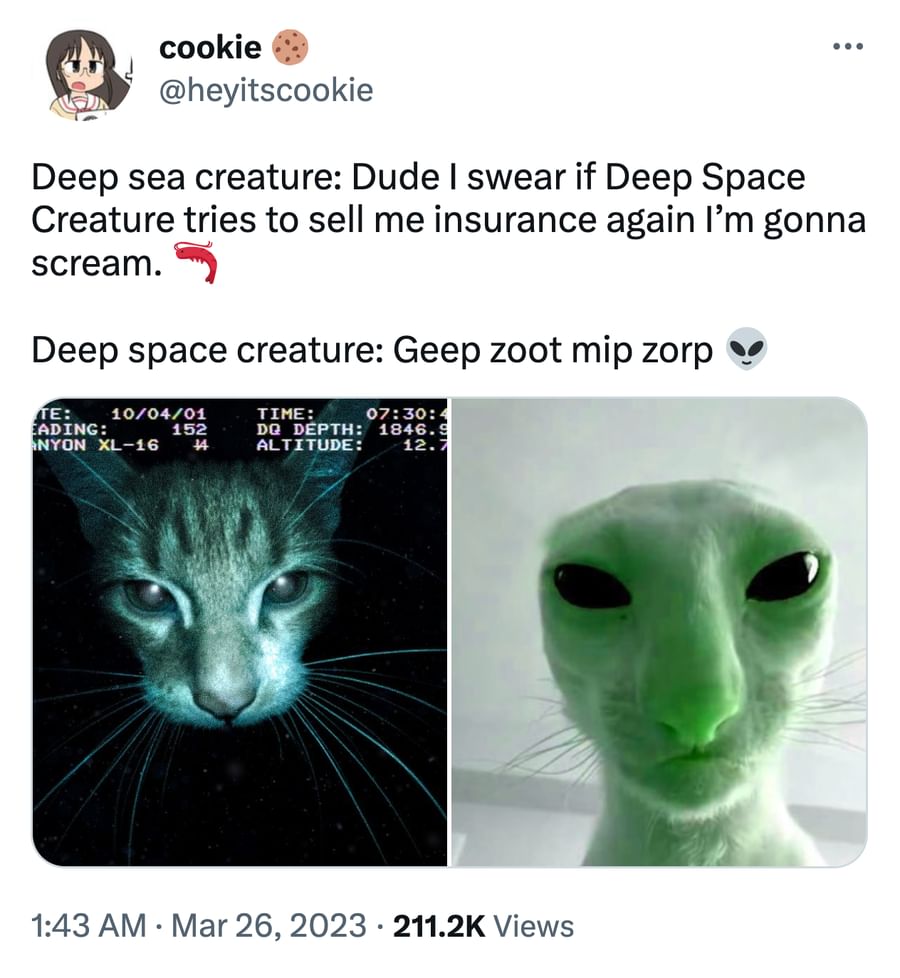Click the red shrimp emoji

click(195, 262)
